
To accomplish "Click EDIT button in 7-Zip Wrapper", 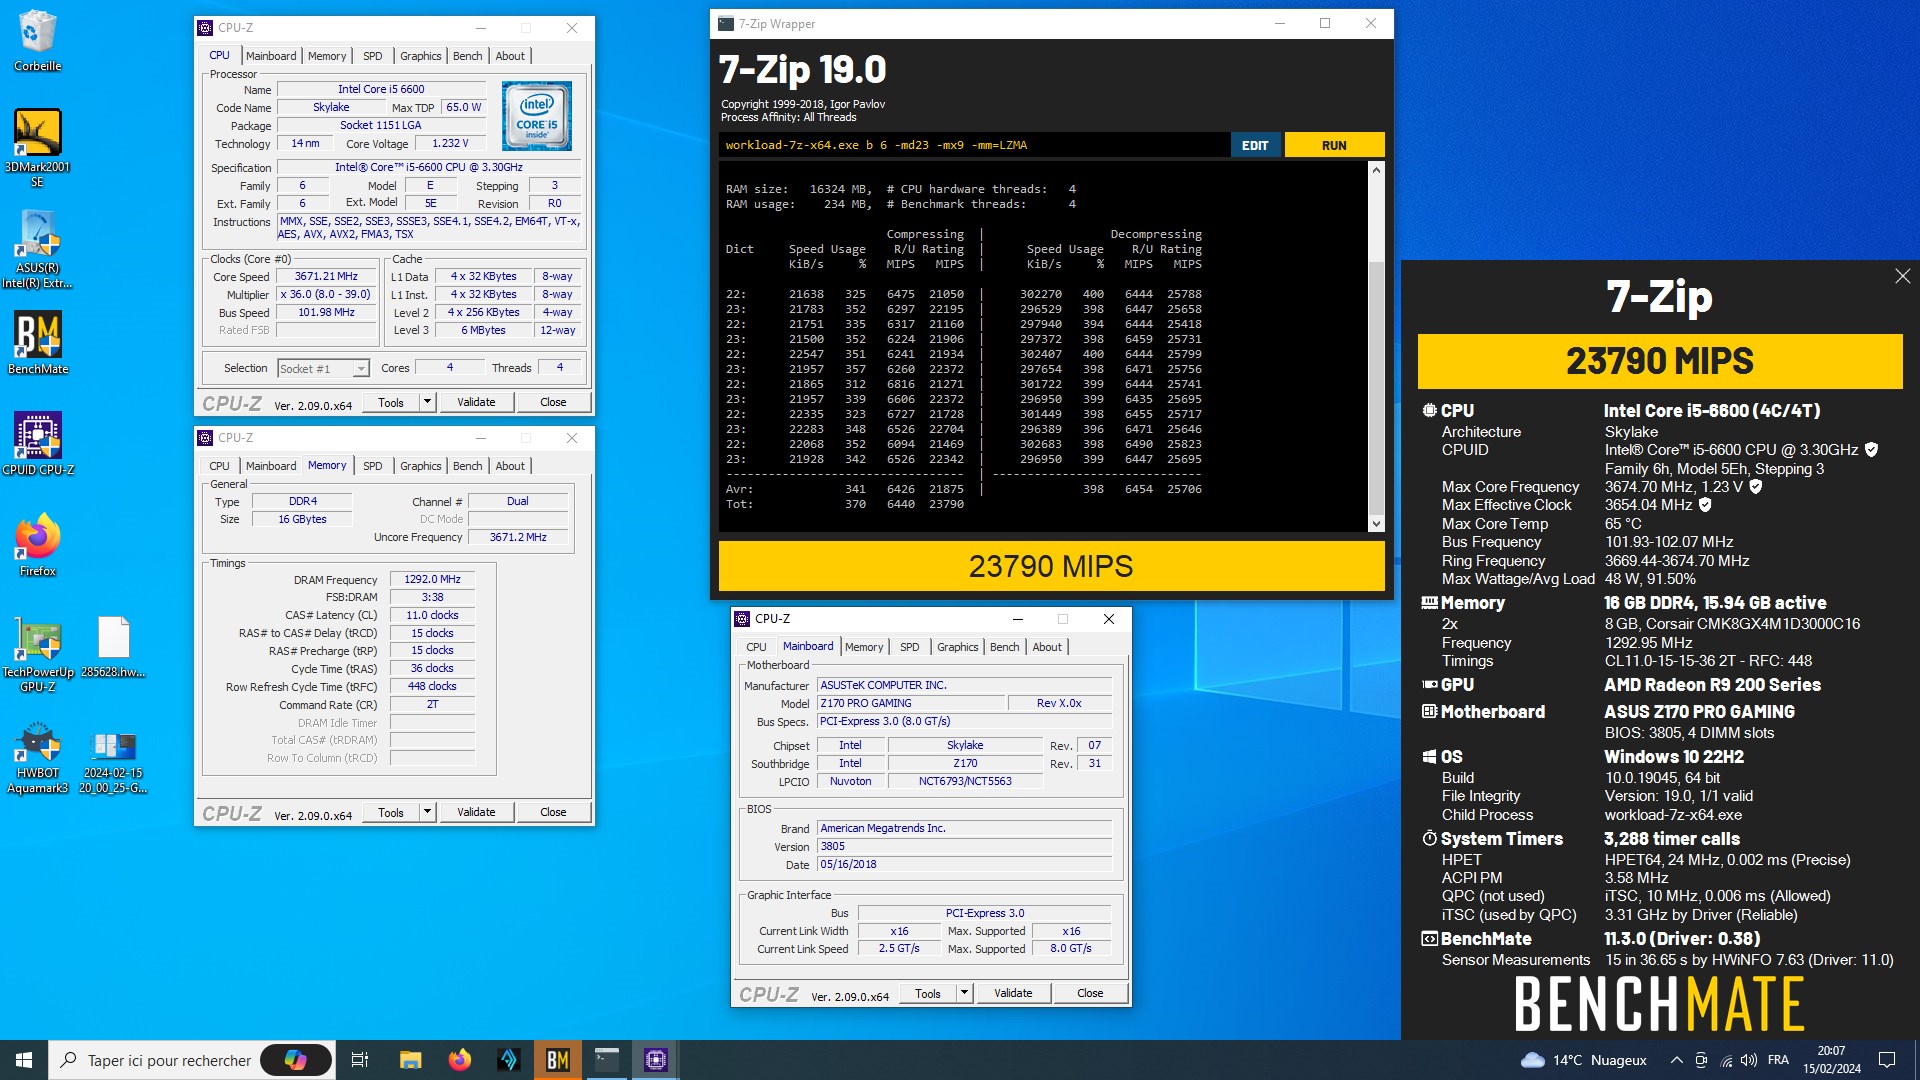I will coord(1255,145).
